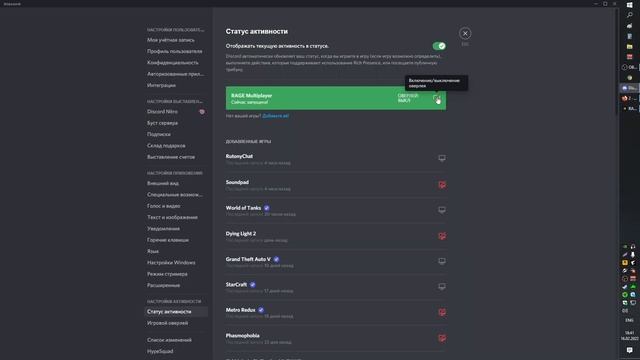The image size is (640, 360).
Task: Click the settings page vertical scrollbar
Action: tap(616, 61)
